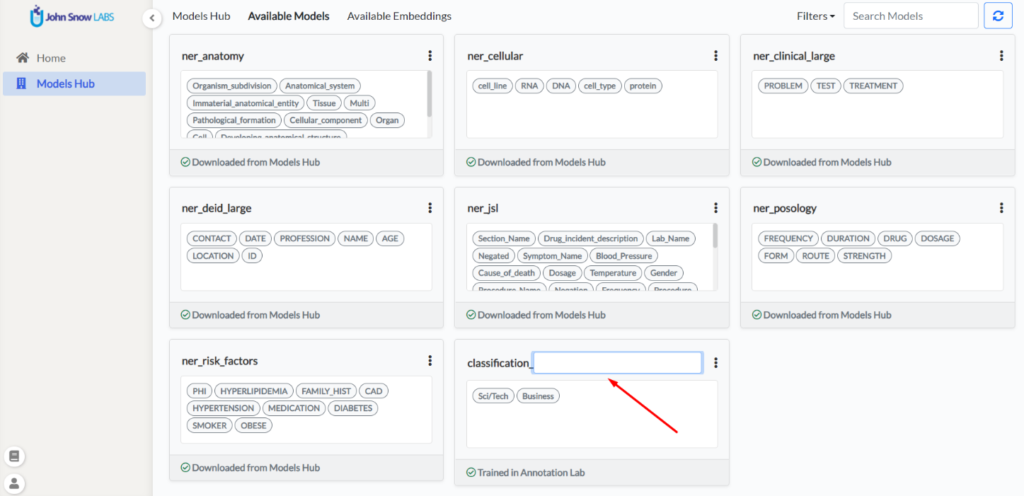Click the Business label tag
Viewport: 1024px width, 496px height.
coord(538,395)
